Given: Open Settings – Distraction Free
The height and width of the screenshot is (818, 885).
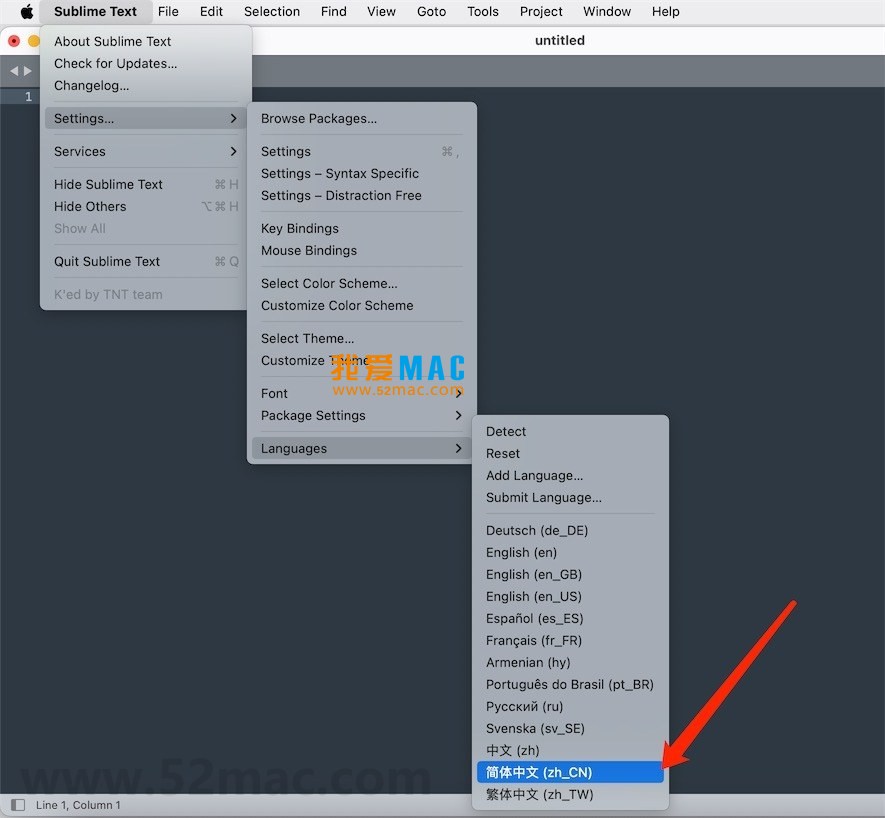Looking at the screenshot, I should (x=361, y=195).
